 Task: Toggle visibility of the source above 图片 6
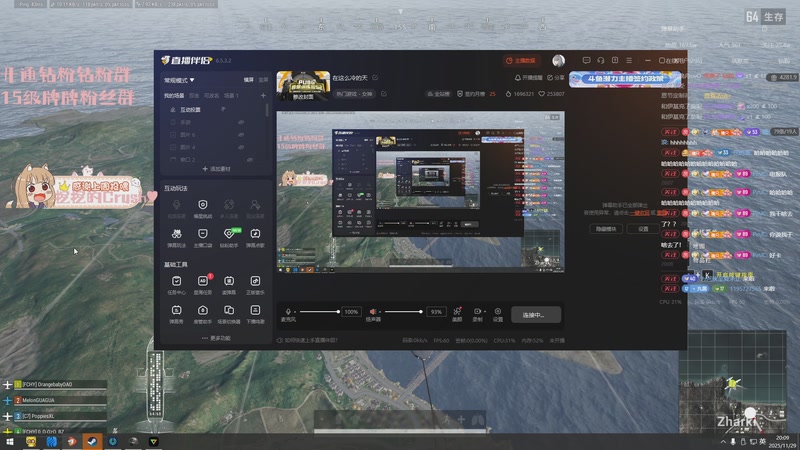(x=241, y=122)
